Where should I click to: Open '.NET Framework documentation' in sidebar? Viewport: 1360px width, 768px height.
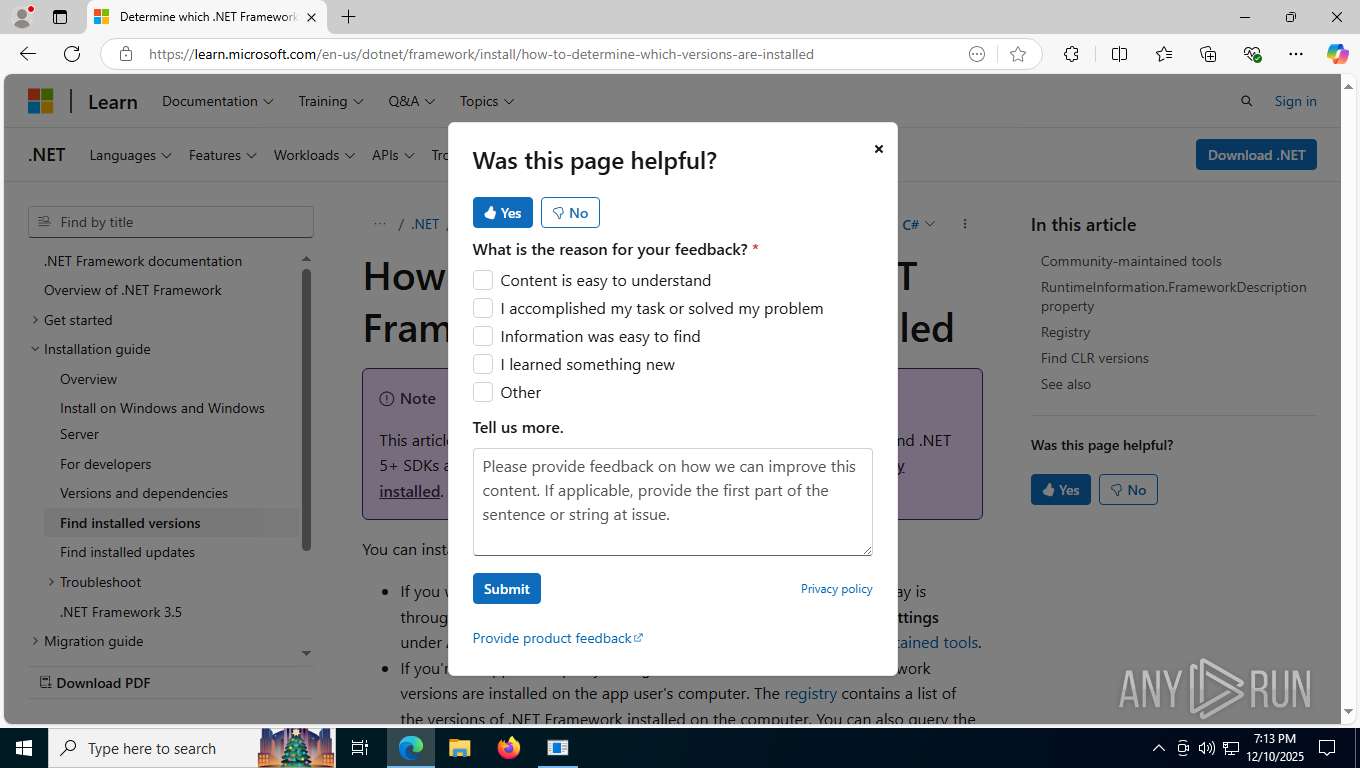[x=143, y=261]
